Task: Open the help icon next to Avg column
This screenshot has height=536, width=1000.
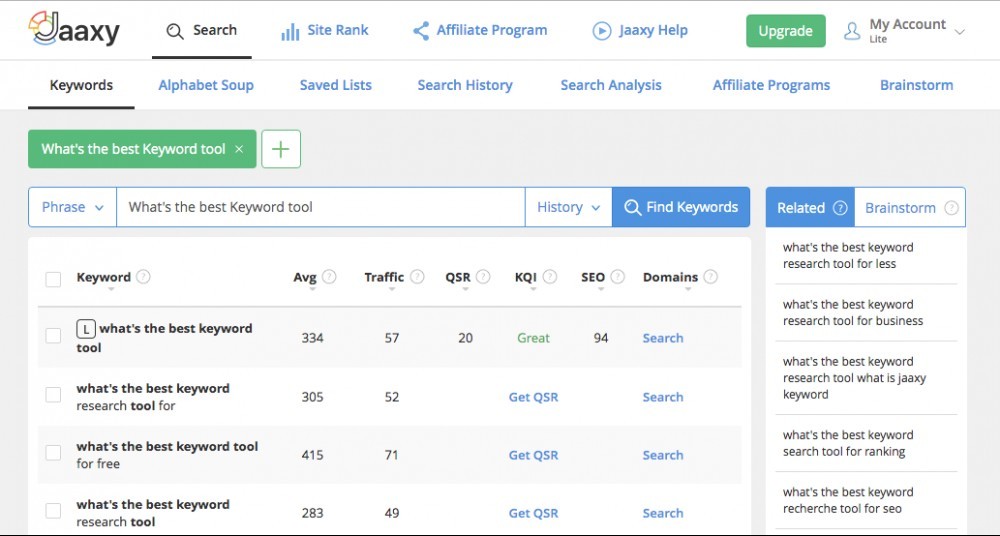Action: [x=329, y=277]
